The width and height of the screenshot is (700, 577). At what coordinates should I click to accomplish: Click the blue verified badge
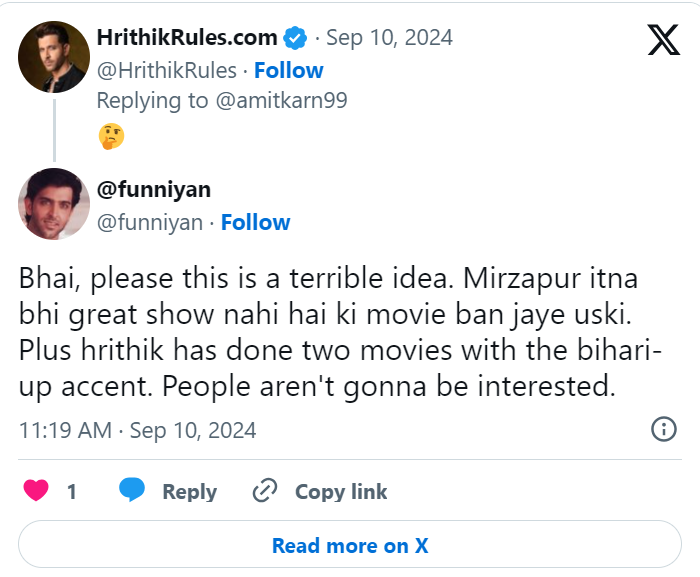296,38
